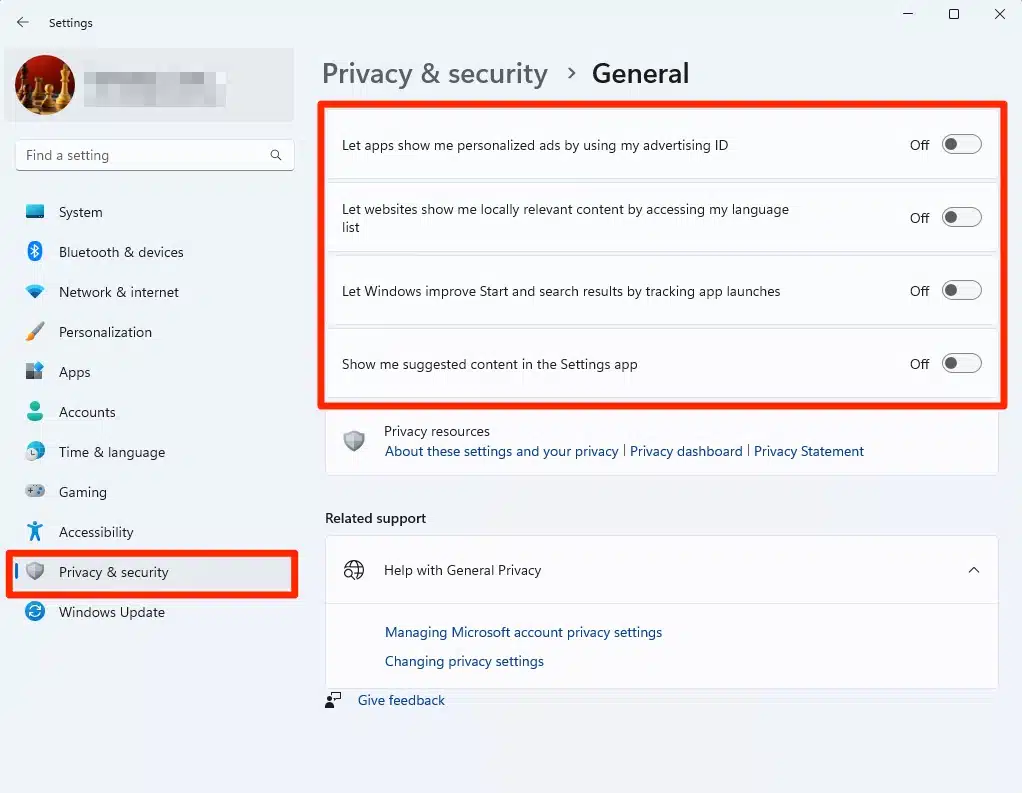Click Give feedback link
Image resolution: width=1022 pixels, height=793 pixels.
tap(401, 700)
